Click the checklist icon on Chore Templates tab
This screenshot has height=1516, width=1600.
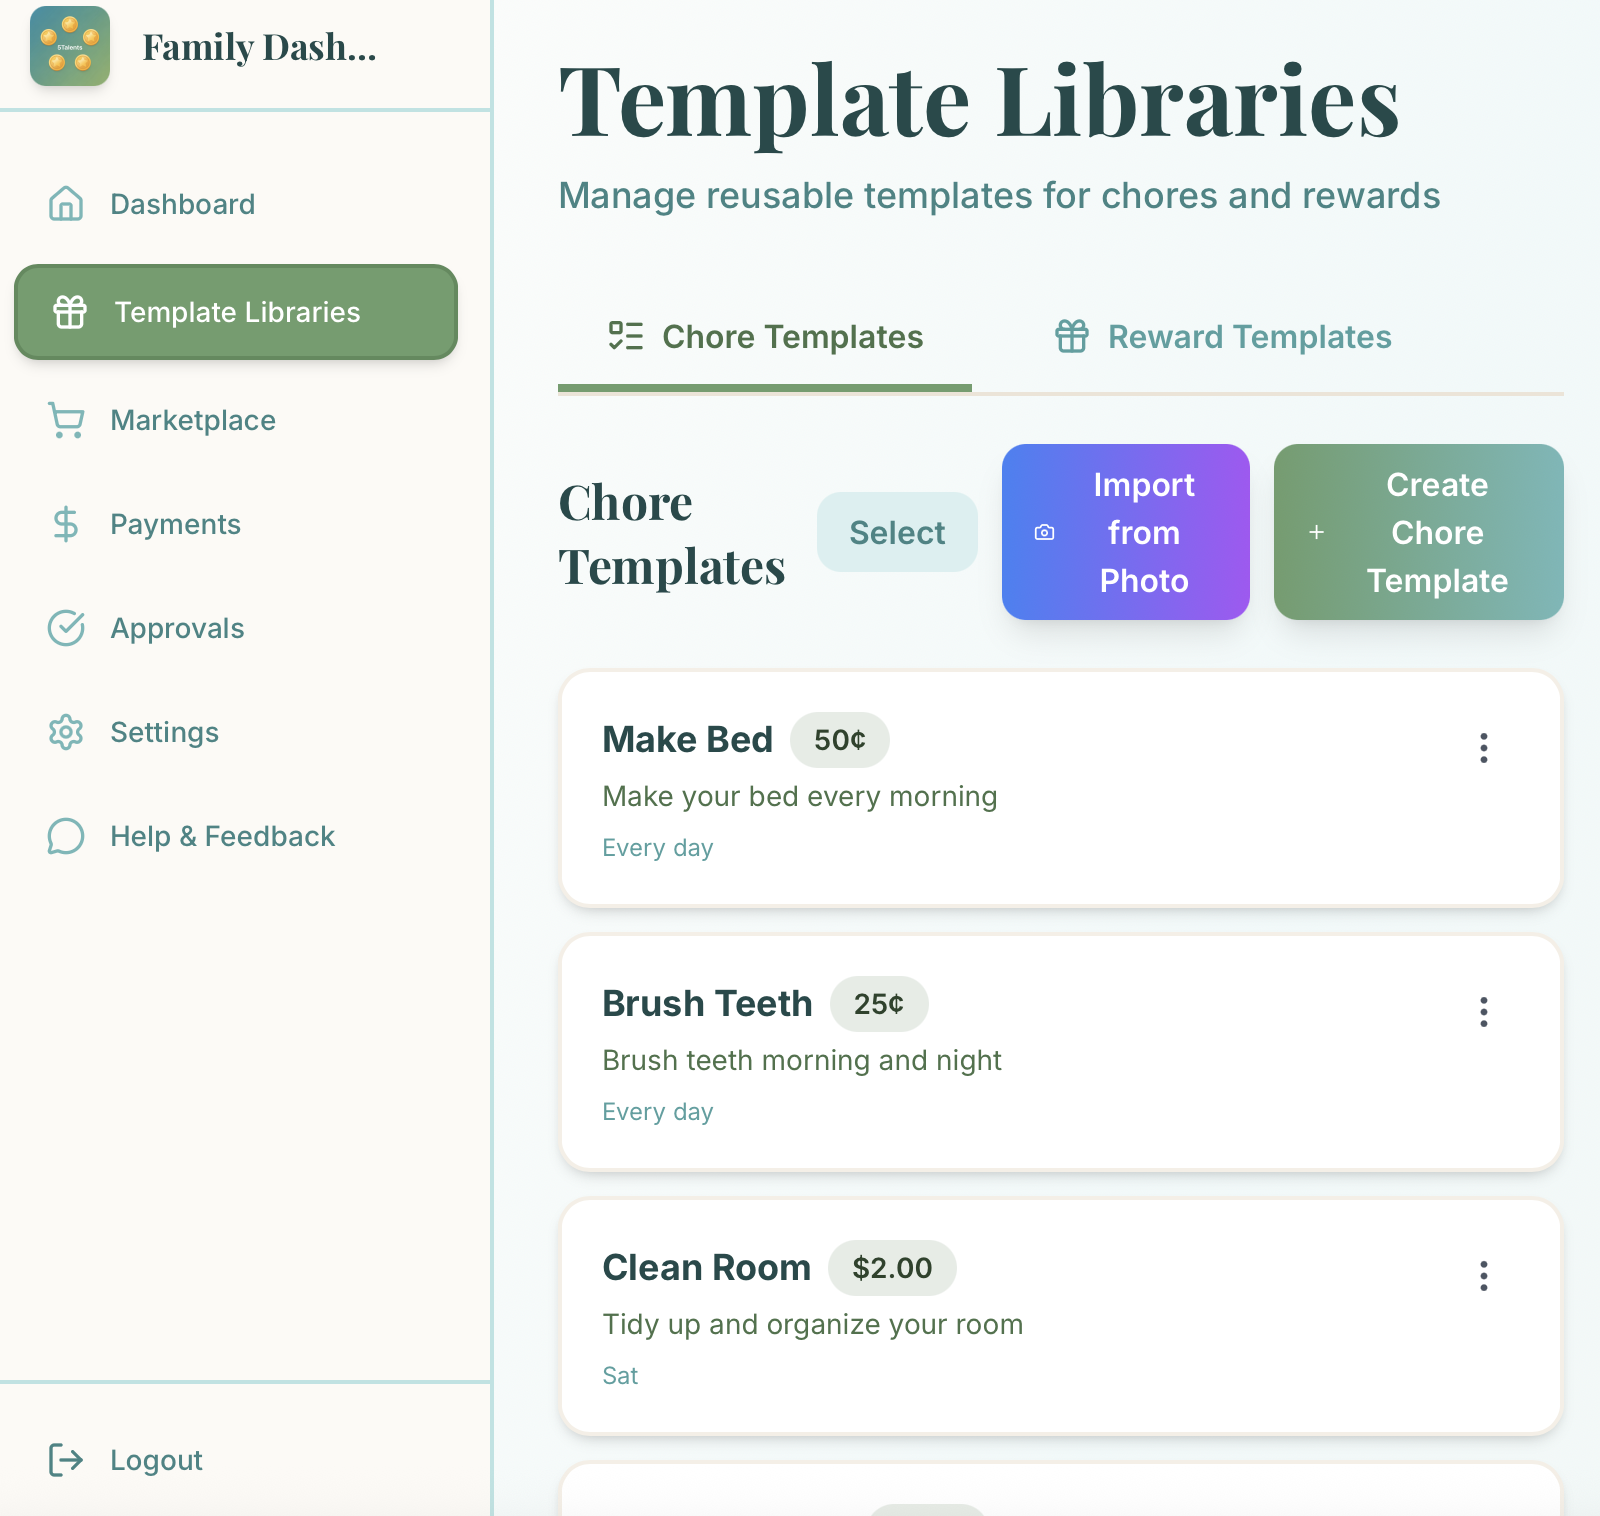(x=626, y=336)
